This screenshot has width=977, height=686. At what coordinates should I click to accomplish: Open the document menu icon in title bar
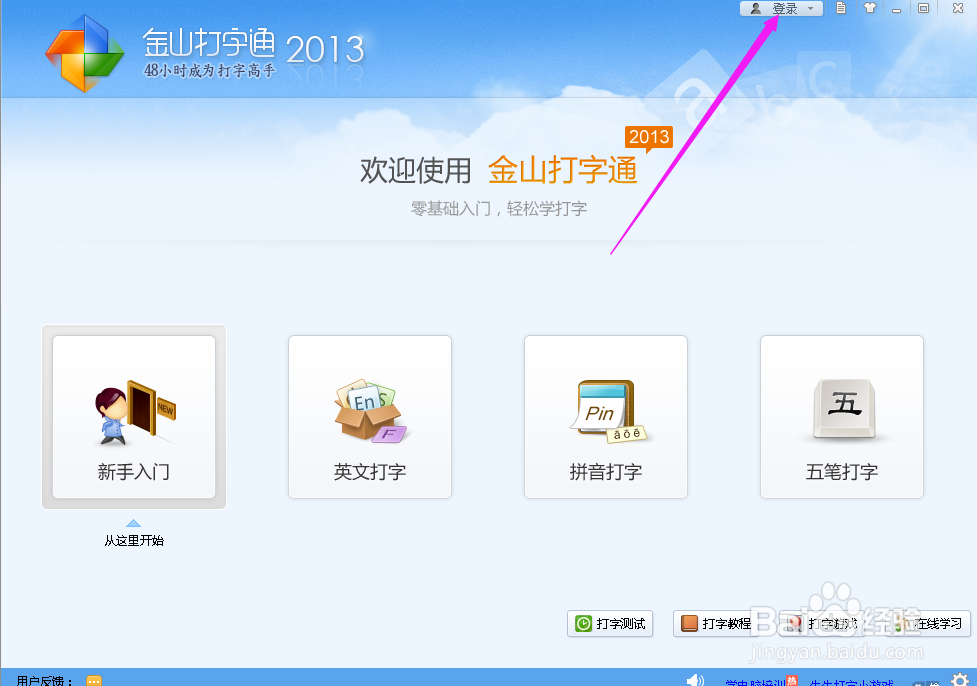click(841, 8)
